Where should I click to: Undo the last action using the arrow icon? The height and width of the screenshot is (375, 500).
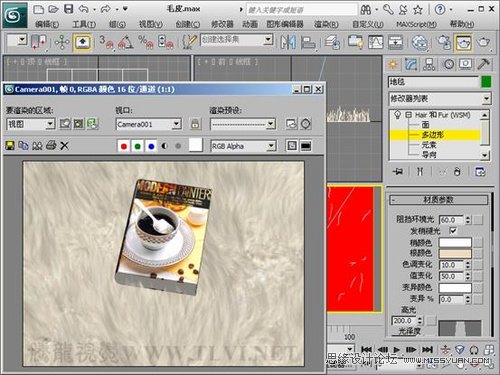(x=83, y=9)
